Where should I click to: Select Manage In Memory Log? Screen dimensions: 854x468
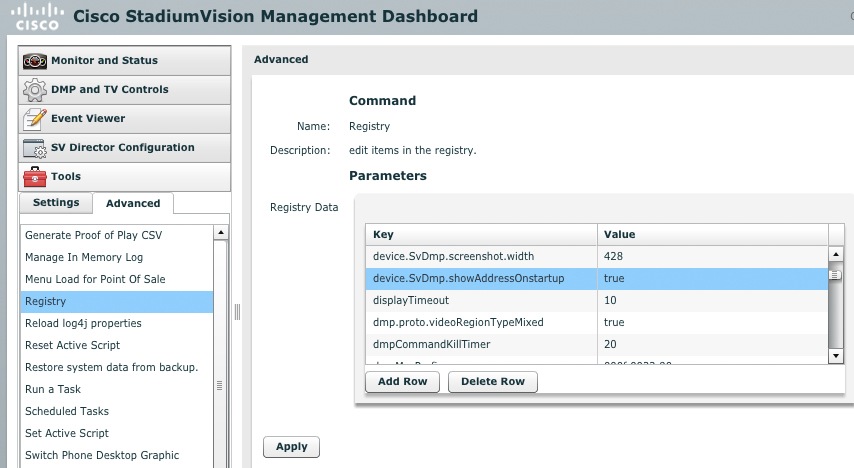(x=117, y=257)
